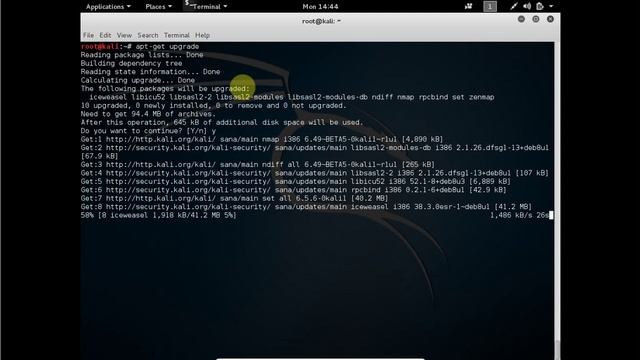Open the Search menu
Screen dimensions: 640x360
[x=148, y=36]
